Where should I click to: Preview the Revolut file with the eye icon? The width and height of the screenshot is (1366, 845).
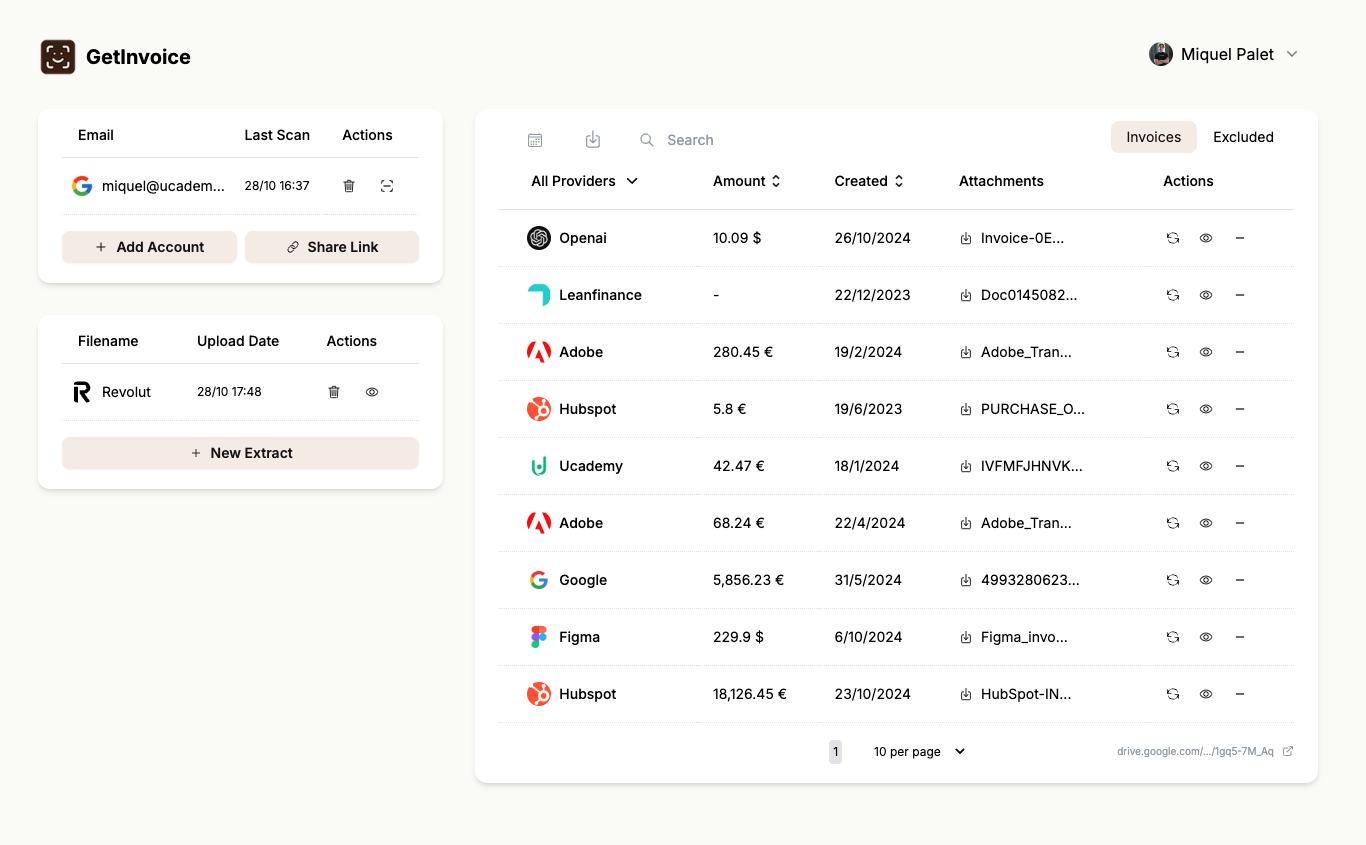tap(371, 391)
